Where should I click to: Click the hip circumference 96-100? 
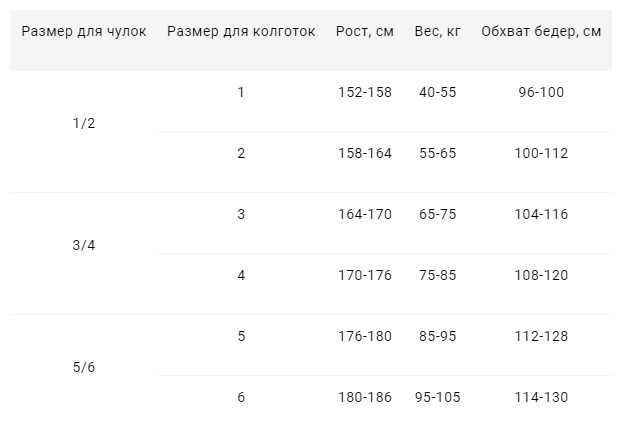pyautogui.click(x=541, y=92)
